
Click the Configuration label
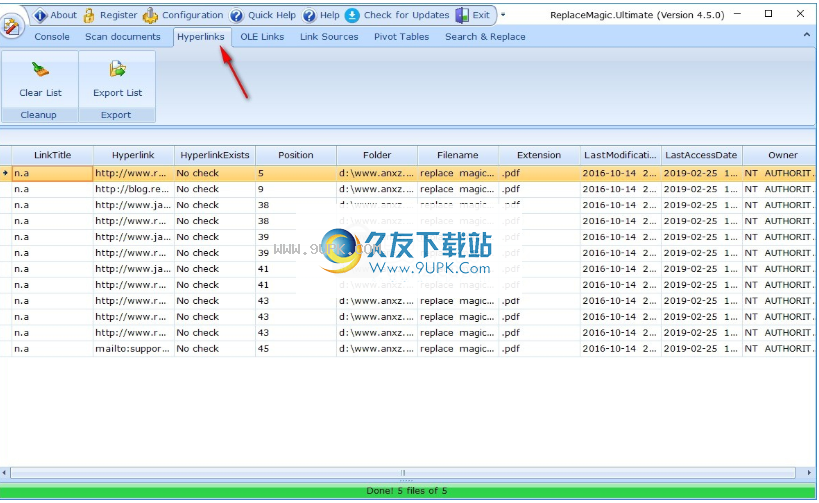193,15
